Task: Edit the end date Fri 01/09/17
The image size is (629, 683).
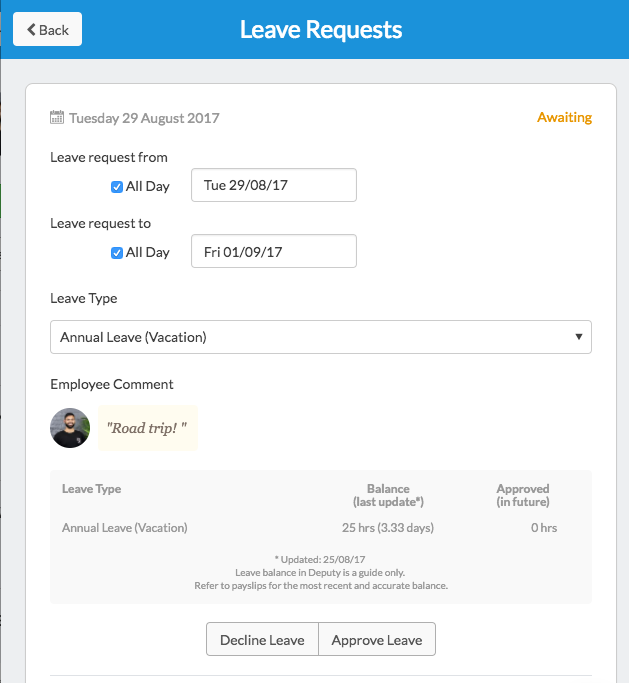Action: pos(273,252)
